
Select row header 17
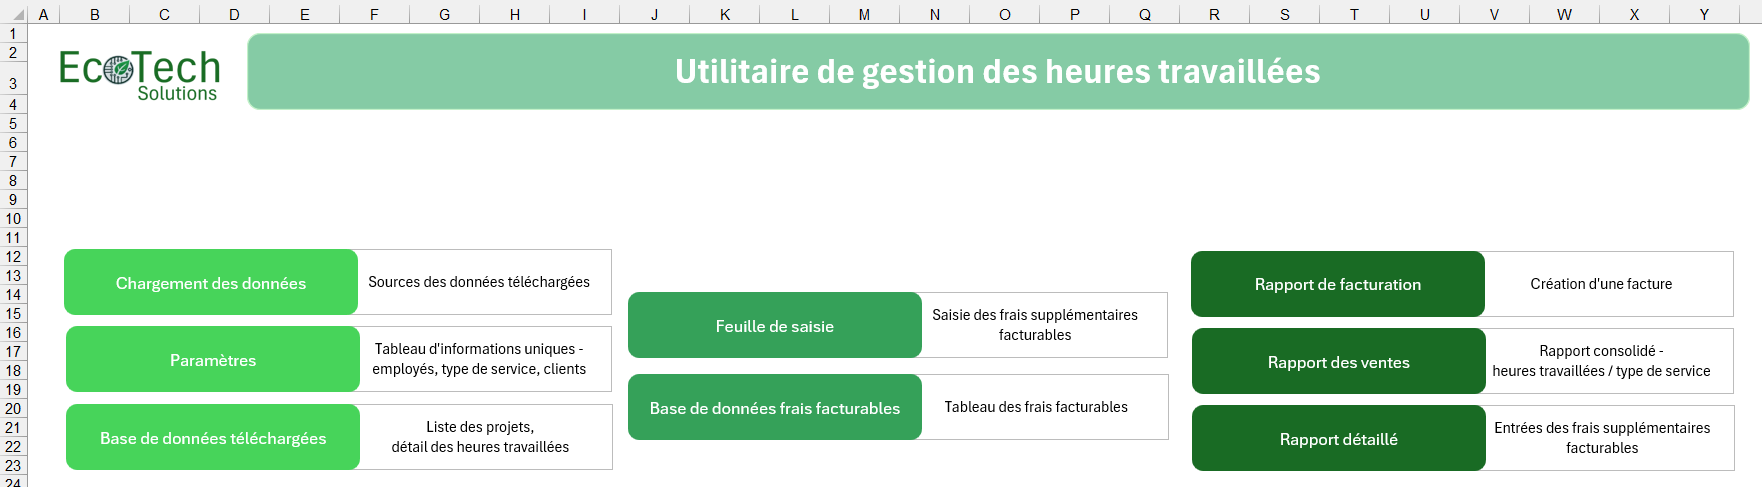13,351
